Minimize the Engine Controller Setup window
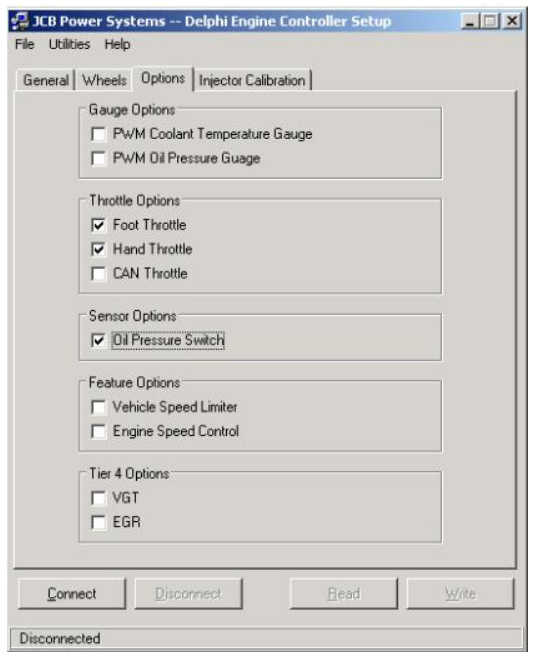Viewport: 538px width, 662px height. click(x=469, y=21)
